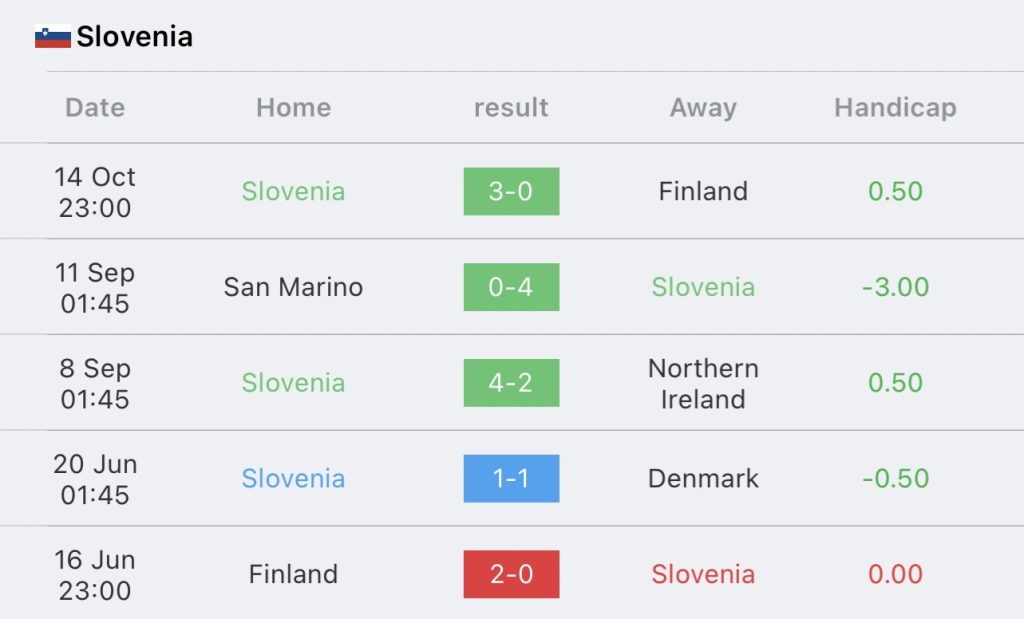The height and width of the screenshot is (619, 1024).
Task: Click the 11 Sep 01:45 date cell
Action: click(x=95, y=288)
